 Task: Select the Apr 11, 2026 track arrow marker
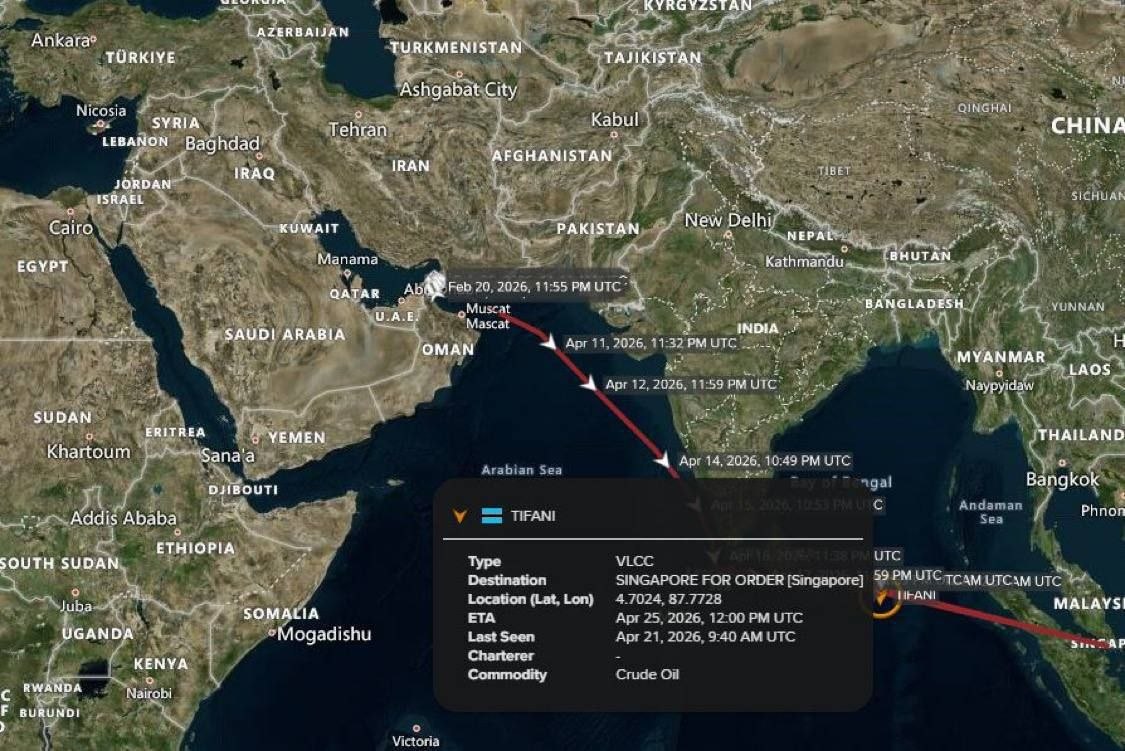549,342
